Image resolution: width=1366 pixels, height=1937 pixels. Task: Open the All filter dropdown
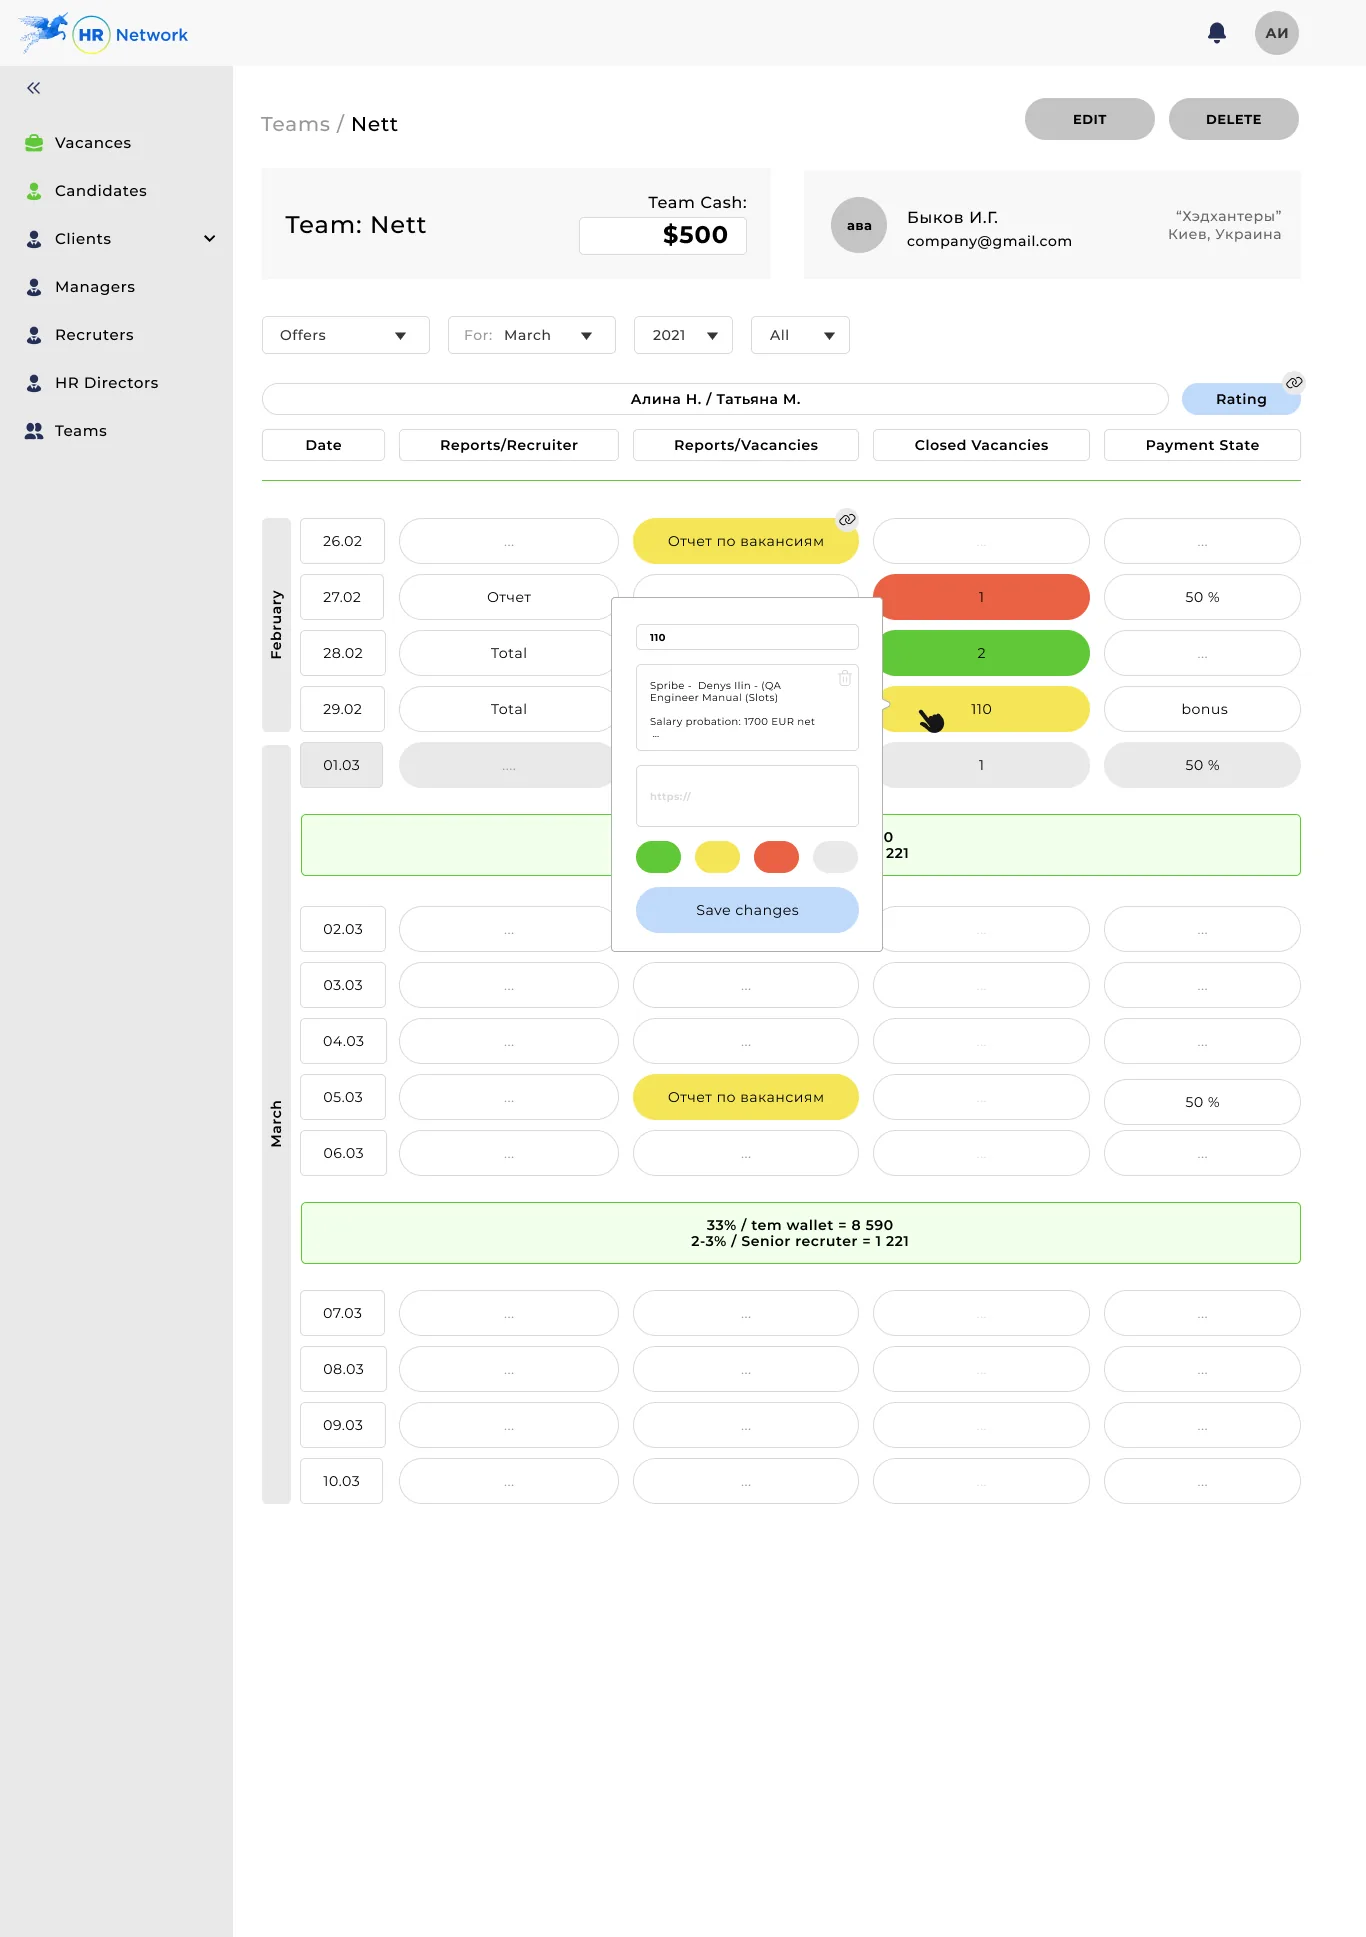(801, 335)
